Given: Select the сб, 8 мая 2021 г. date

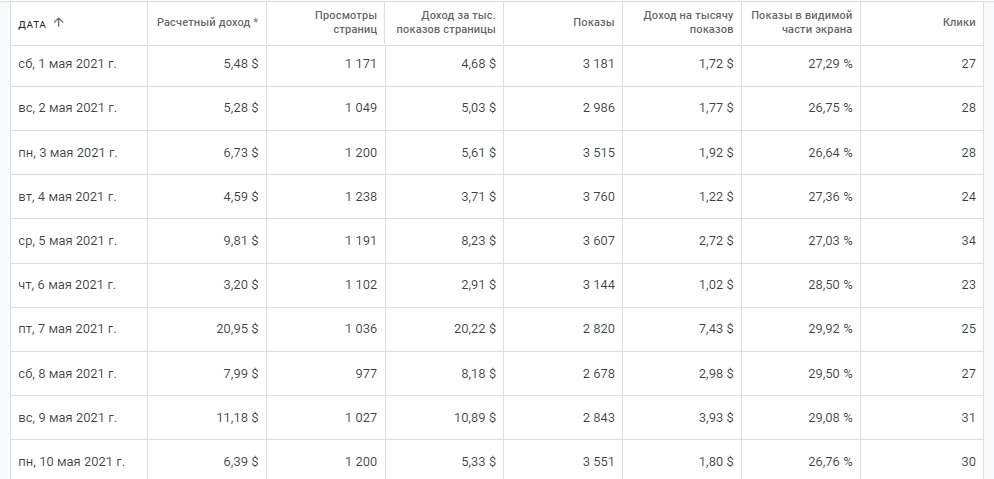Looking at the screenshot, I should [68, 374].
